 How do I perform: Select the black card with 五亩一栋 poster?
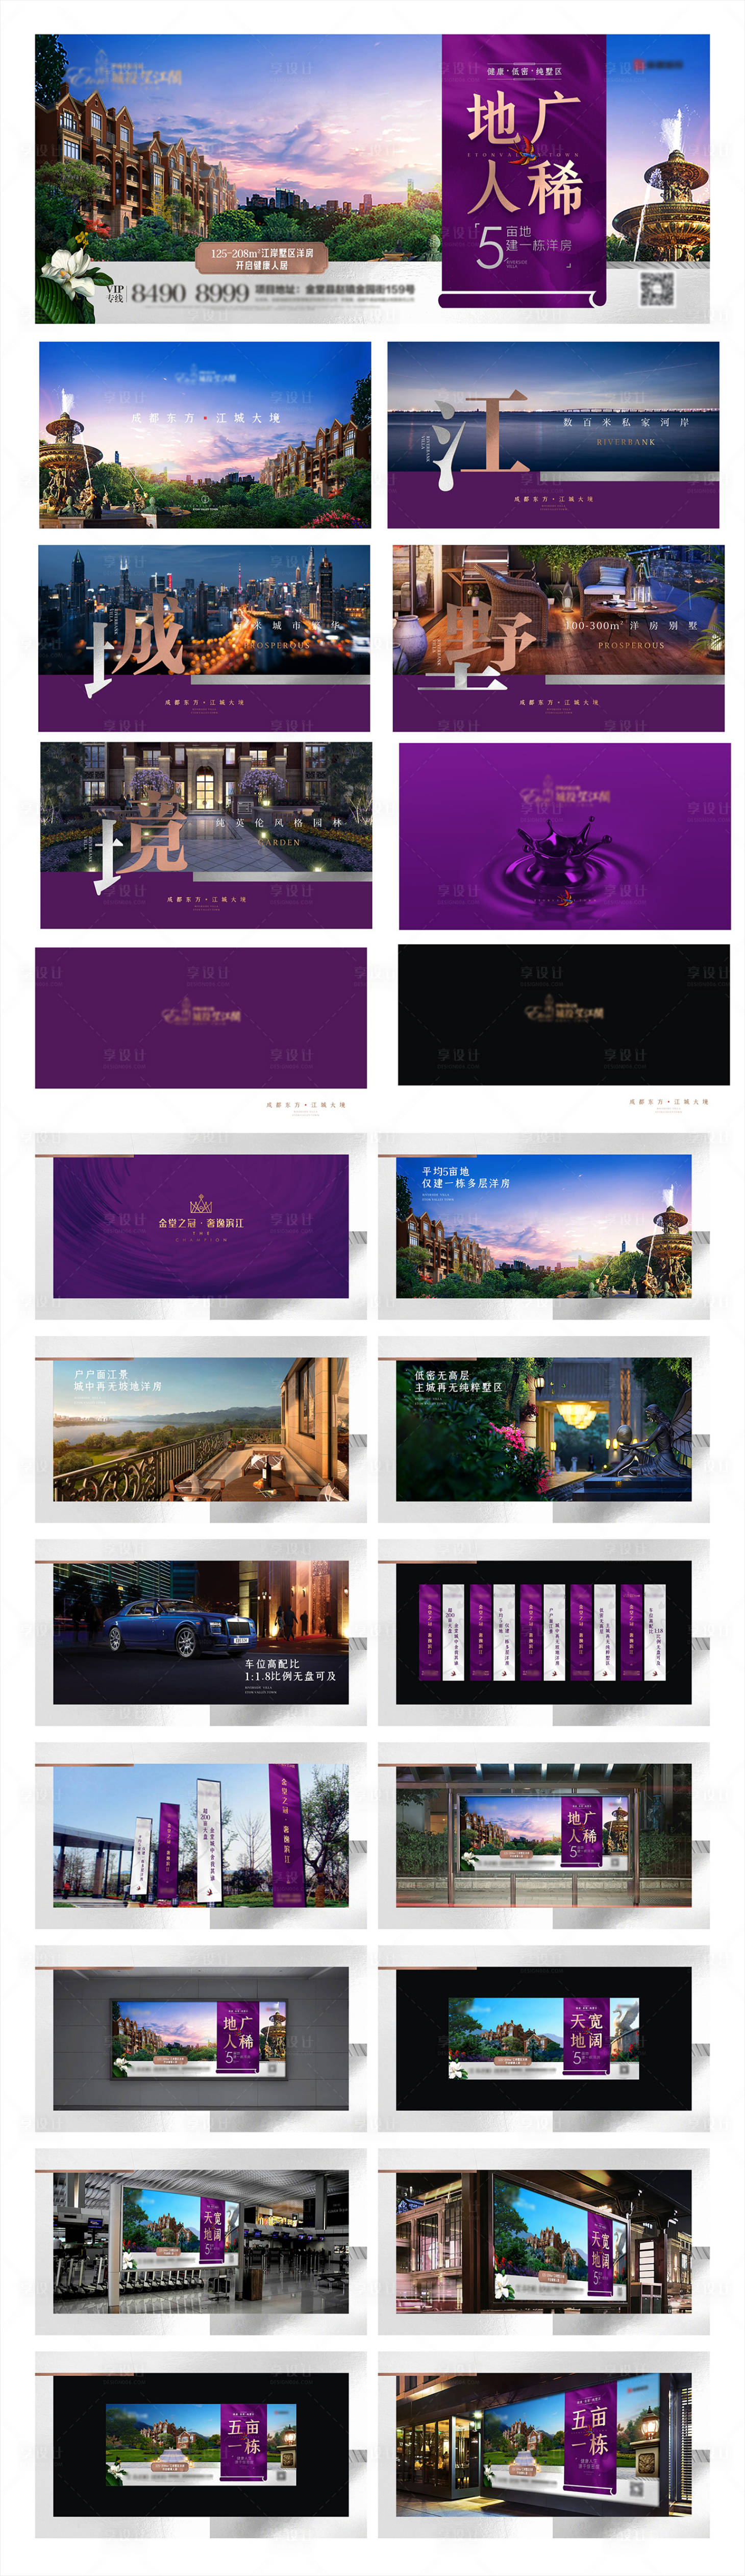201,2444
